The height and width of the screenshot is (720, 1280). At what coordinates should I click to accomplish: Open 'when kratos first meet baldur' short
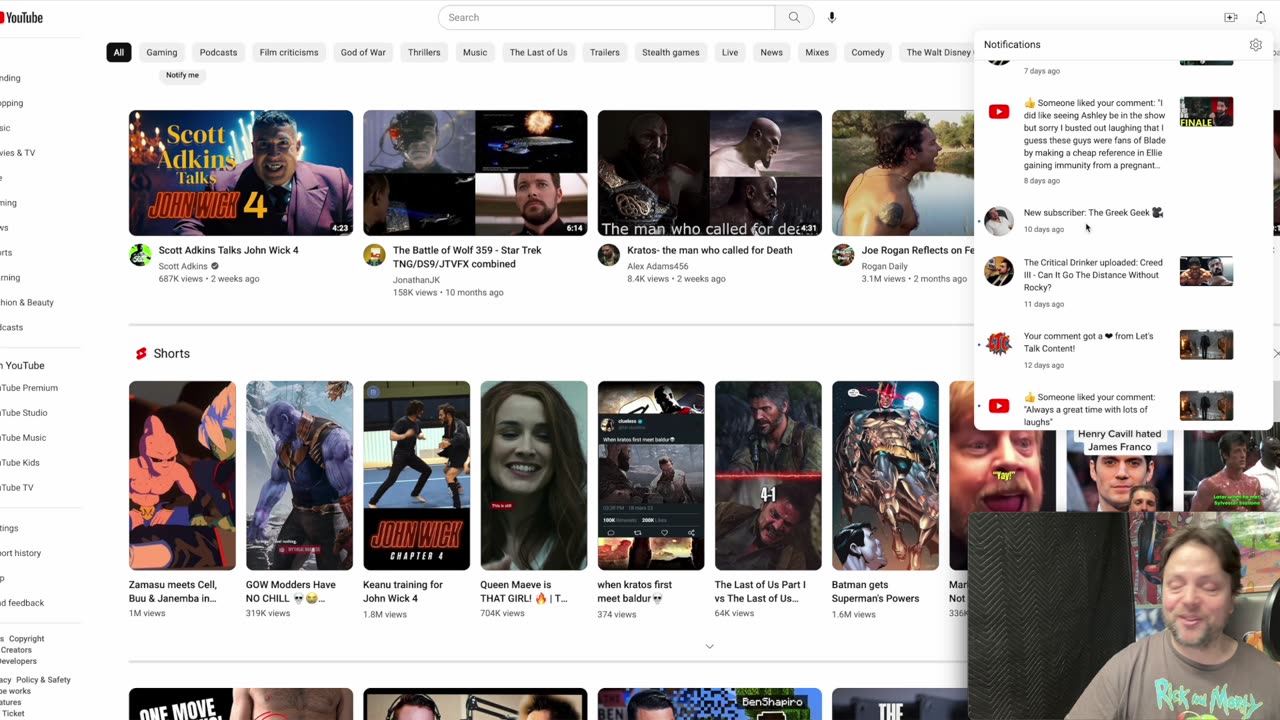pos(651,476)
